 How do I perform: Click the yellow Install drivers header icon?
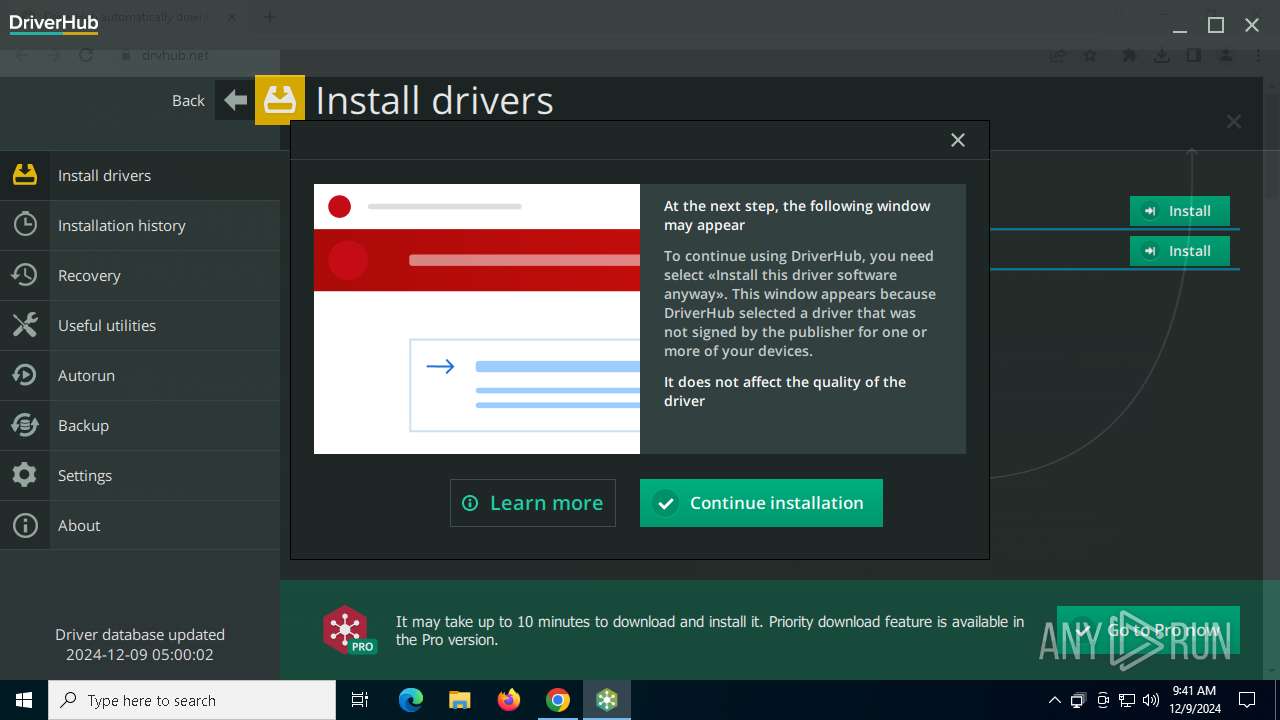[x=280, y=100]
